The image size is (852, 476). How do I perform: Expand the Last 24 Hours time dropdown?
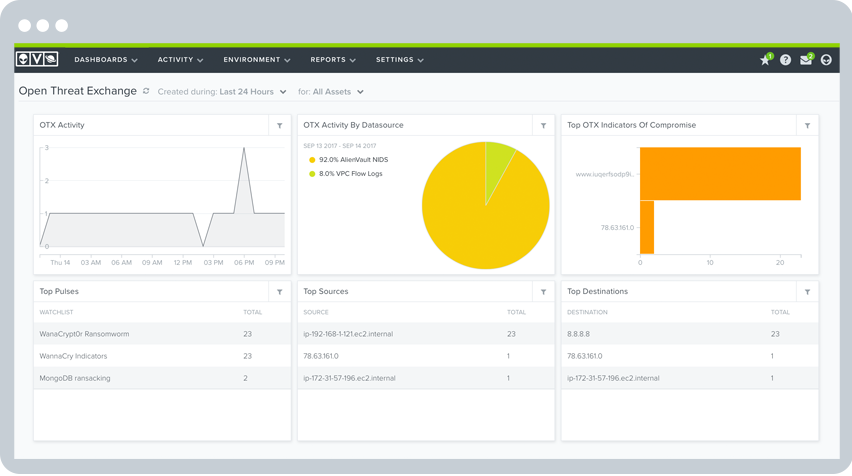pos(252,92)
